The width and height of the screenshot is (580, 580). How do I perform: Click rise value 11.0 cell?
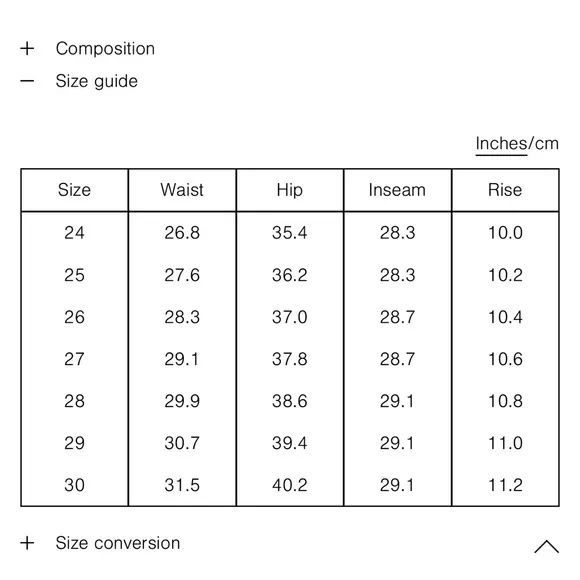(x=505, y=443)
